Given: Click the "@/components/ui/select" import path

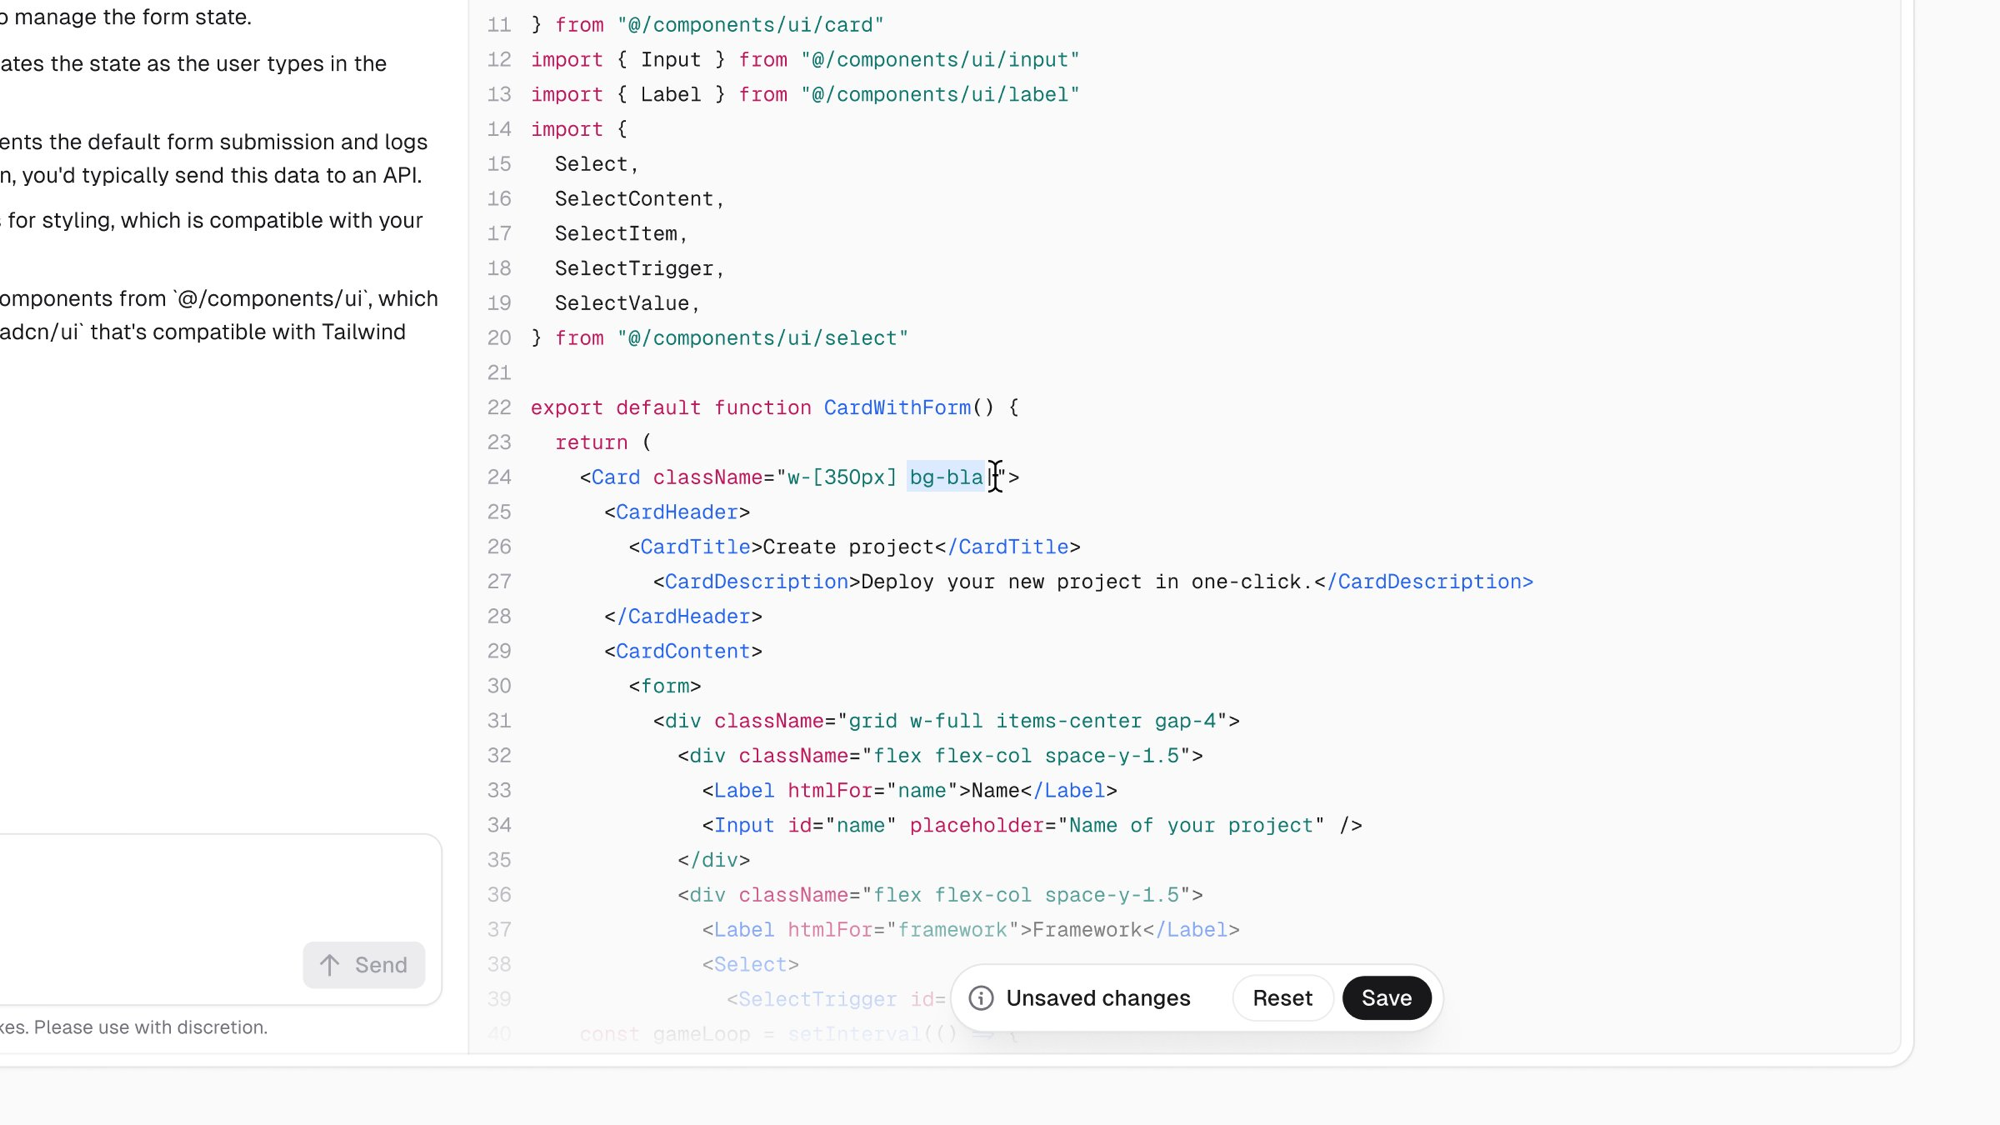Looking at the screenshot, I should pyautogui.click(x=762, y=338).
